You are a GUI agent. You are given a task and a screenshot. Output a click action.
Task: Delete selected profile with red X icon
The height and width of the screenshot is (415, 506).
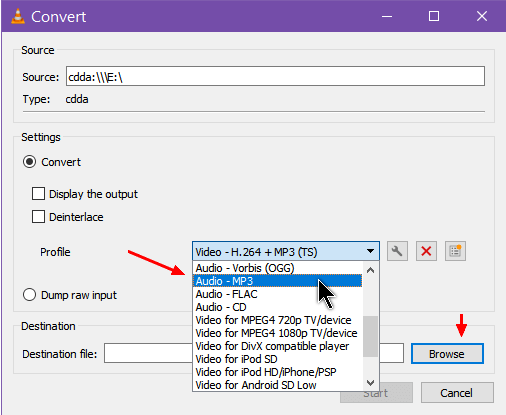426,251
